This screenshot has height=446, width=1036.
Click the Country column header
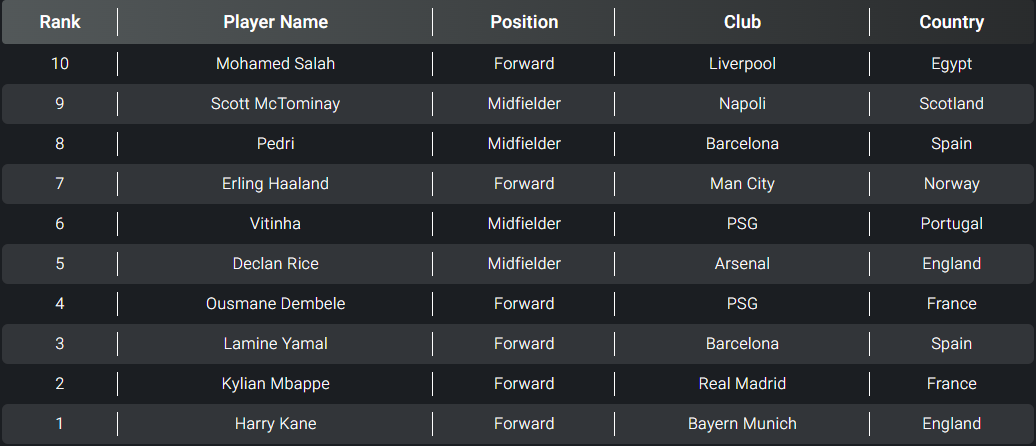(x=951, y=22)
